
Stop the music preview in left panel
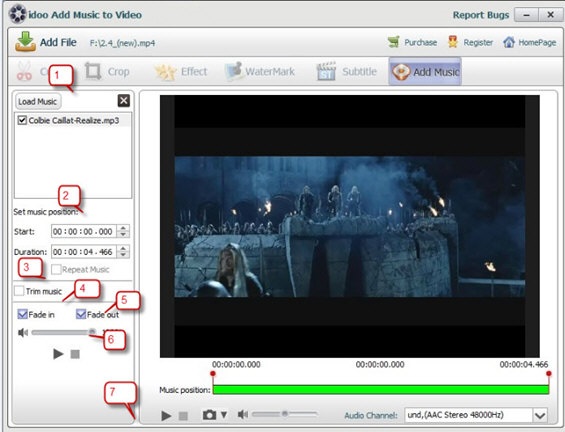click(x=75, y=355)
